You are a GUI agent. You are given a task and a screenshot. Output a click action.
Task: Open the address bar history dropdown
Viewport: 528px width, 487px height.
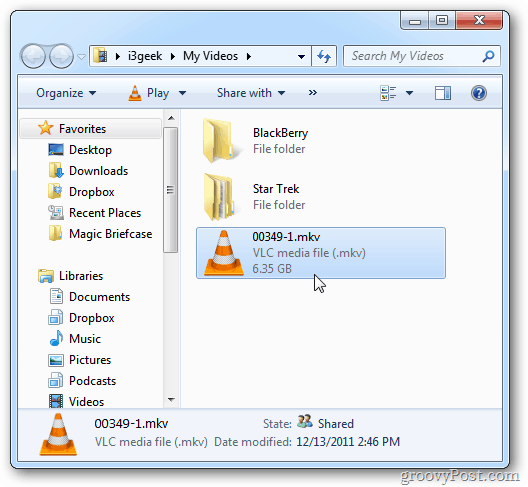301,57
